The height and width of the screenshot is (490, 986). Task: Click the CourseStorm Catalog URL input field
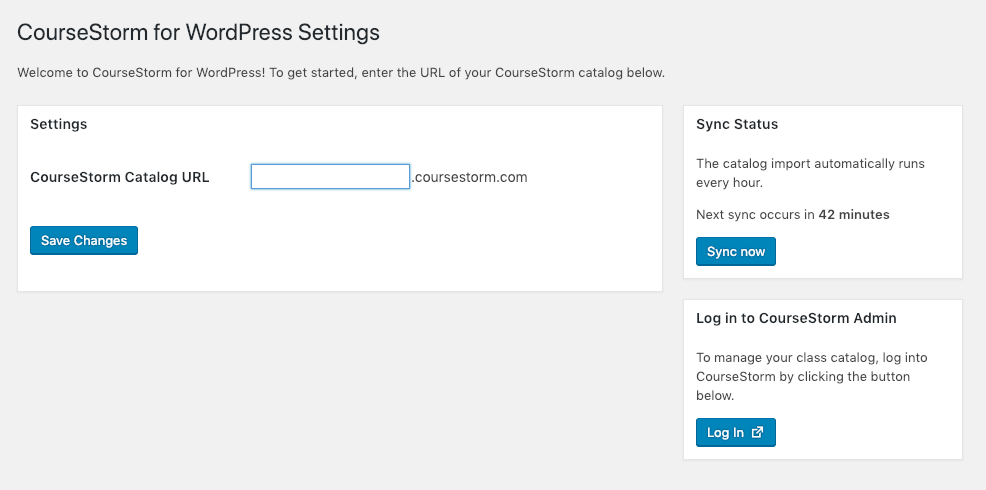(330, 177)
